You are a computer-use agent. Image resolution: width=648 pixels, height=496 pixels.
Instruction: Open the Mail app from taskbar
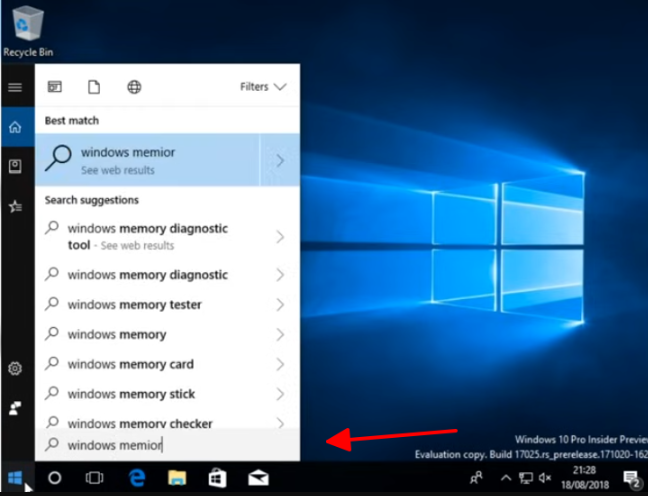(x=258, y=478)
